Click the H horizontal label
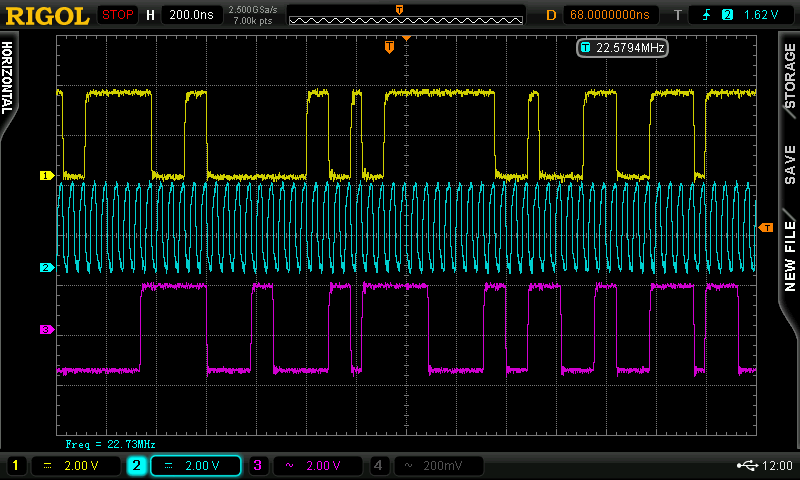This screenshot has height=480, width=800. [x=150, y=15]
